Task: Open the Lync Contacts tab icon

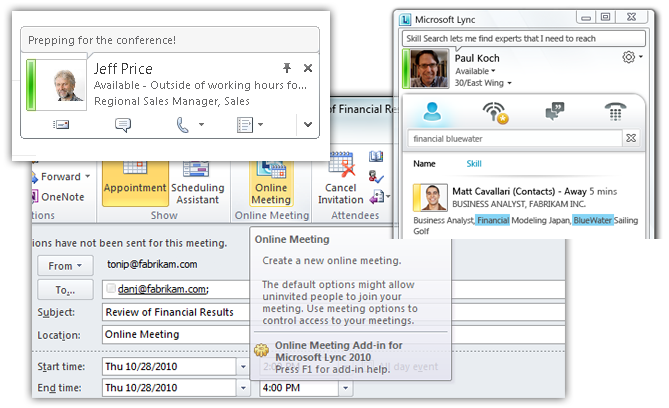Action: [x=432, y=112]
